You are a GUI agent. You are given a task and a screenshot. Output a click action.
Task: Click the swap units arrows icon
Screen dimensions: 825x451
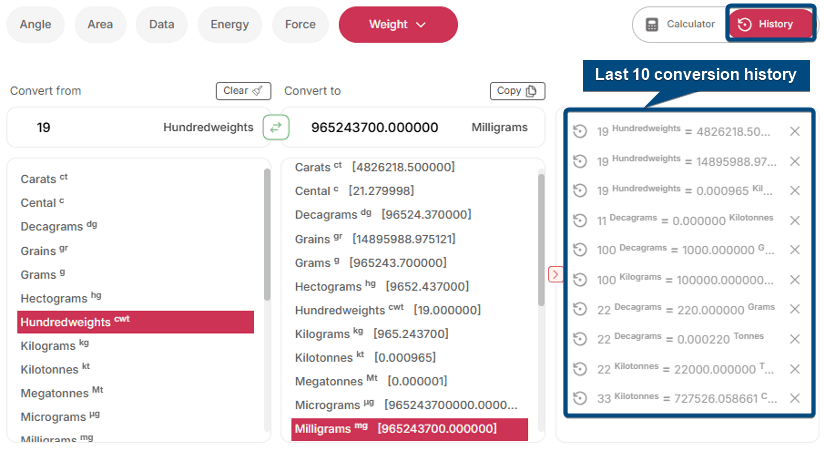point(276,127)
